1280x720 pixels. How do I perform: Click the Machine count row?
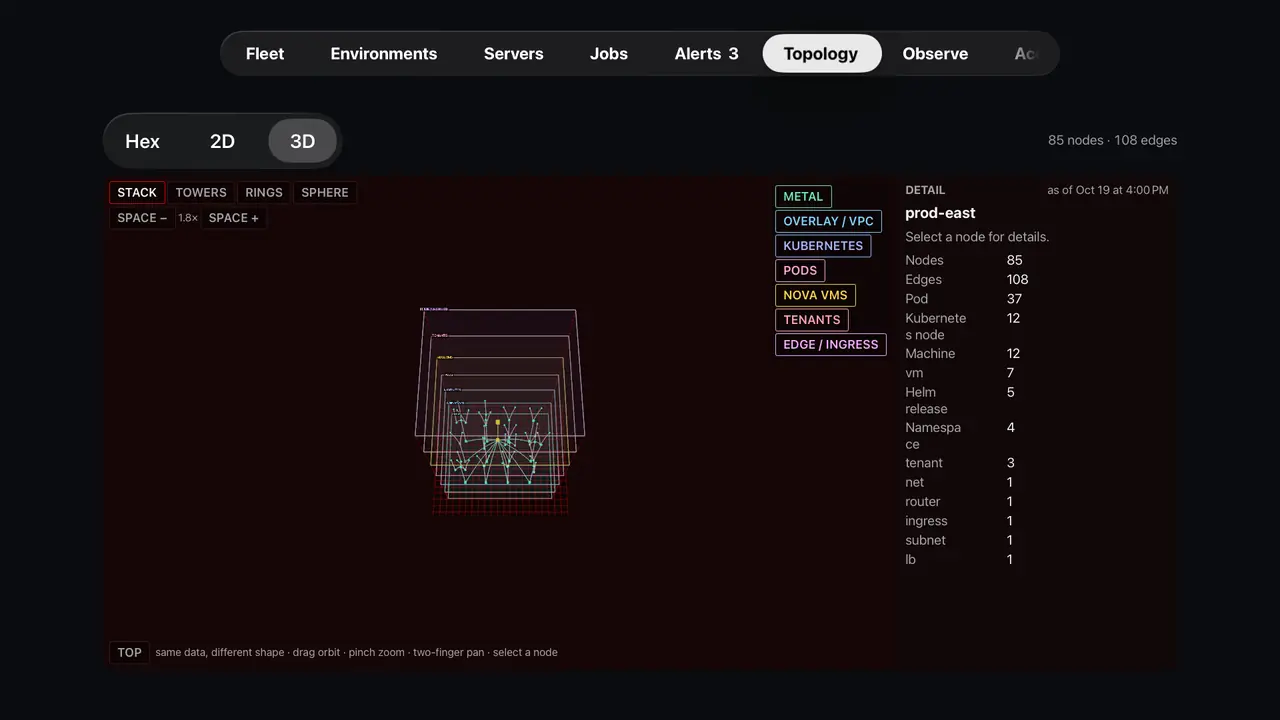pyautogui.click(x=1037, y=354)
